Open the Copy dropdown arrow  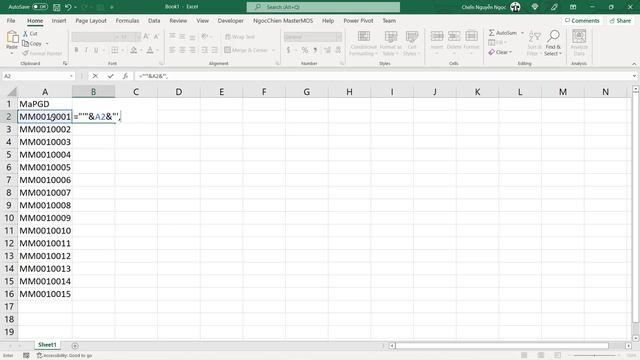47,43
